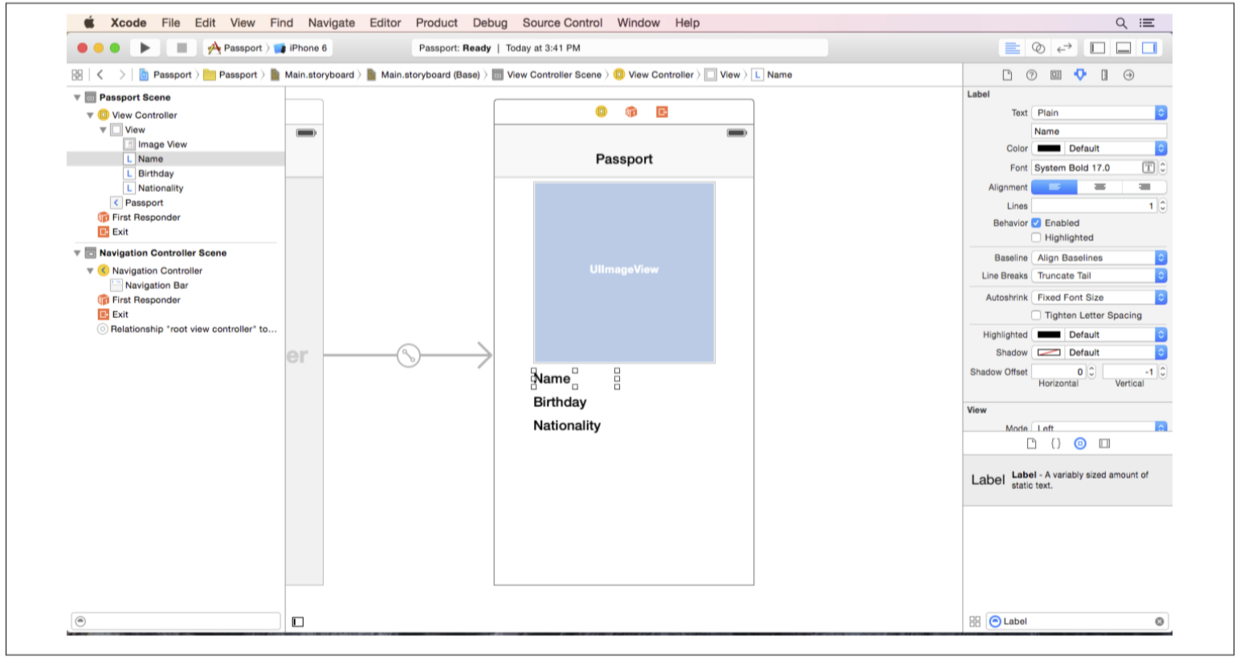Open the Source Control menu
The height and width of the screenshot is (660, 1240).
point(562,22)
